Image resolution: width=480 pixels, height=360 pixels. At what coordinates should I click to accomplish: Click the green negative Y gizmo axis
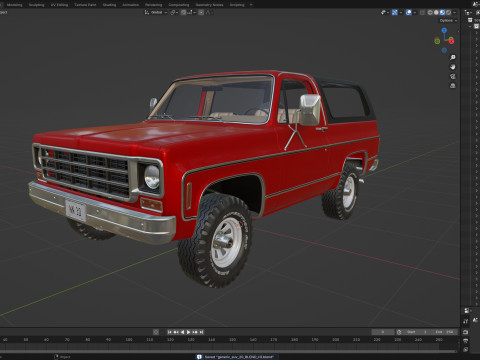tap(437, 41)
